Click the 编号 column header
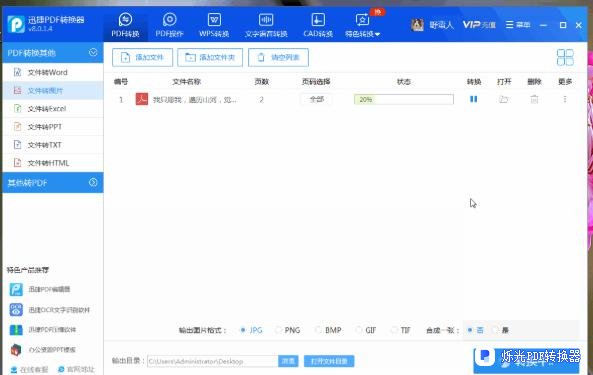The width and height of the screenshot is (593, 375). pos(121,82)
